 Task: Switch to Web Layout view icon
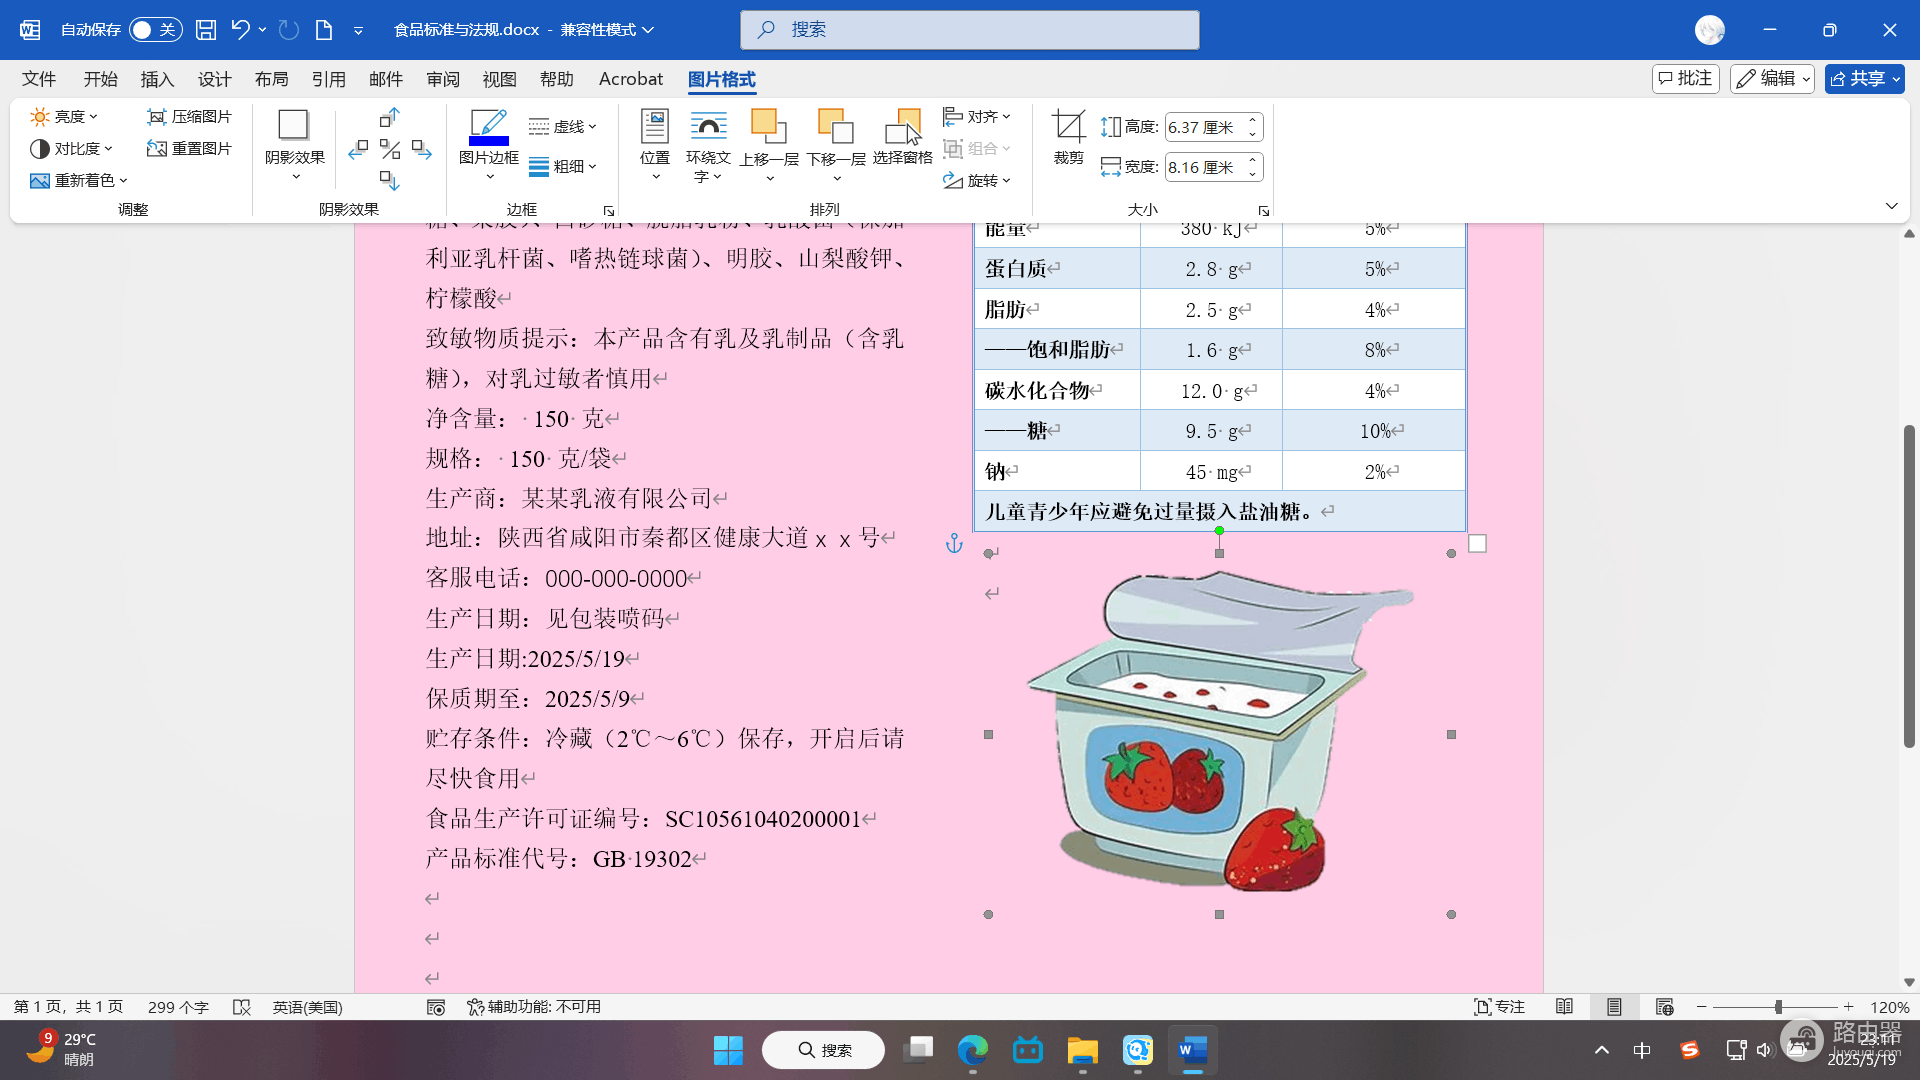click(1664, 1007)
